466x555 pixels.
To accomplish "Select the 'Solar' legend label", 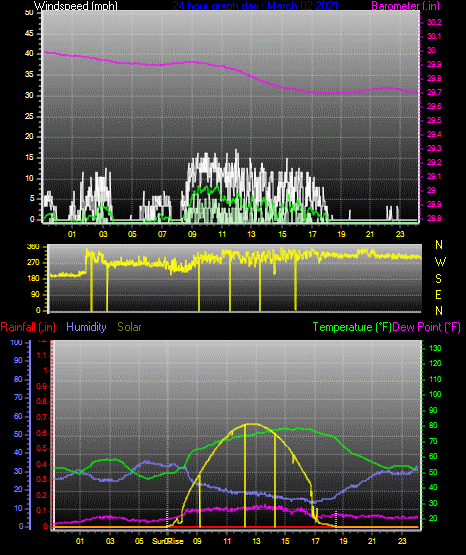I will (129, 327).
